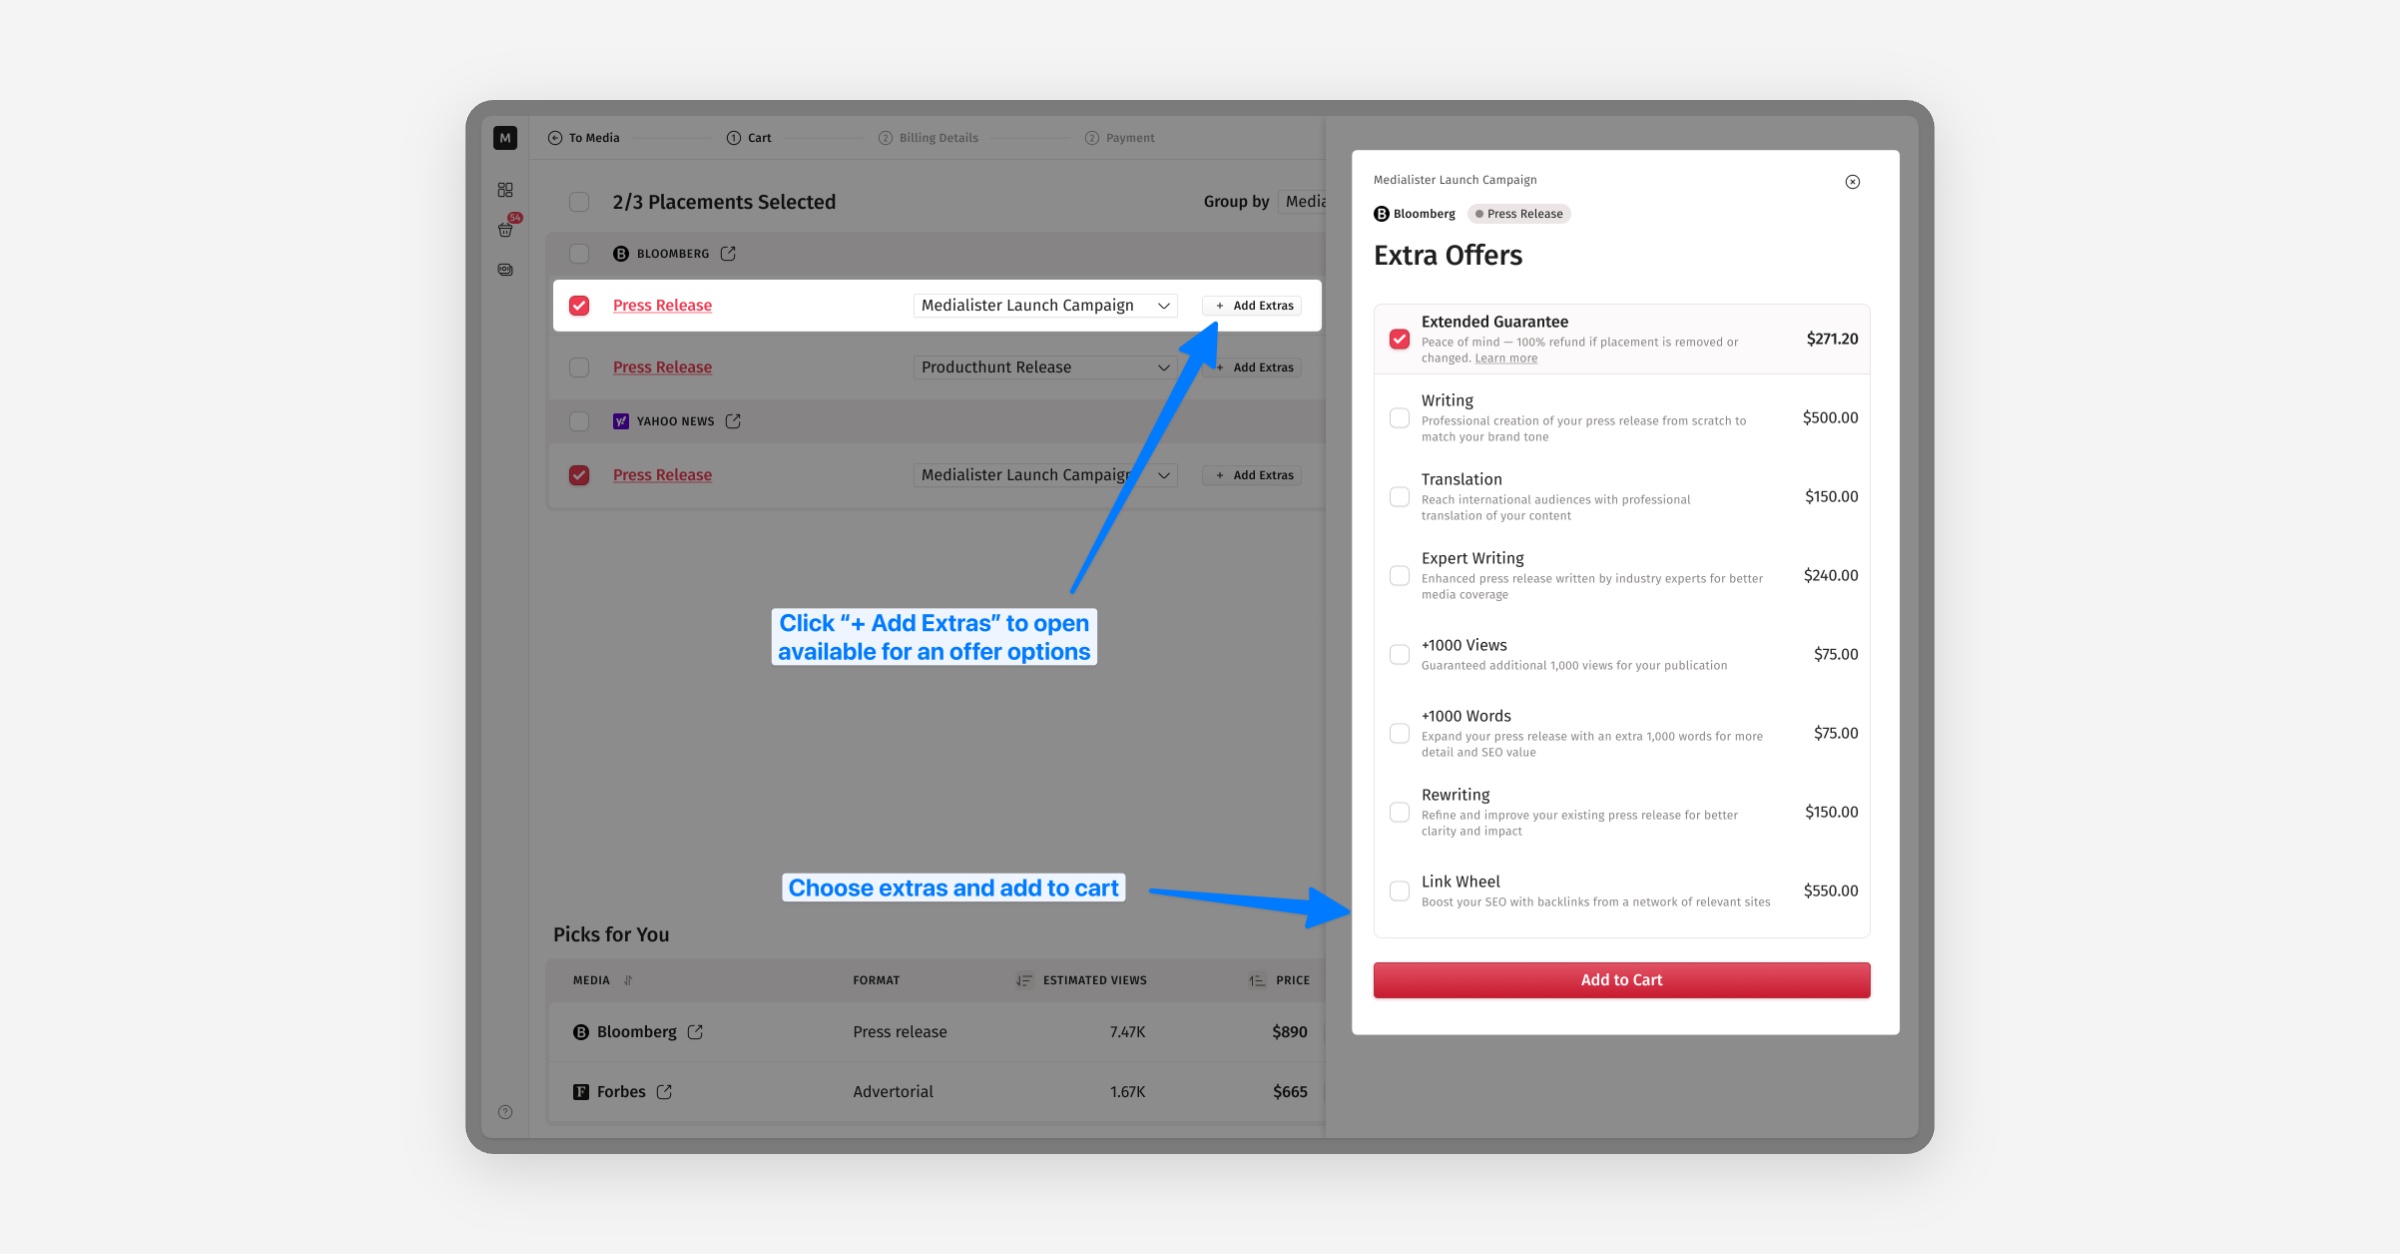The height and width of the screenshot is (1254, 2400).
Task: Open the cart basket icon with badge
Action: (x=505, y=230)
